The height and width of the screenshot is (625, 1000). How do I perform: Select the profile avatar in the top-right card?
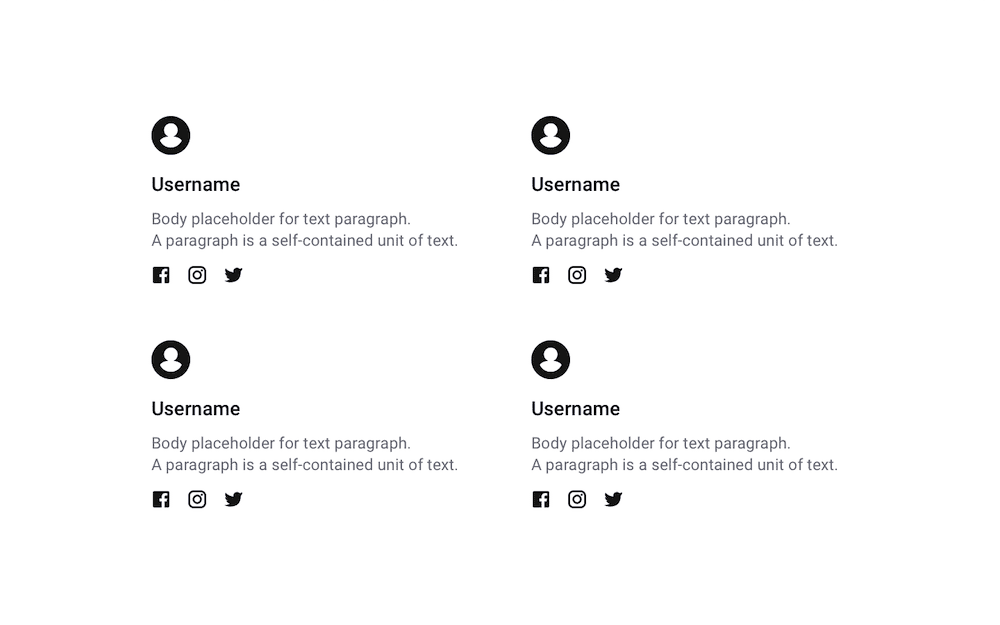[x=550, y=135]
